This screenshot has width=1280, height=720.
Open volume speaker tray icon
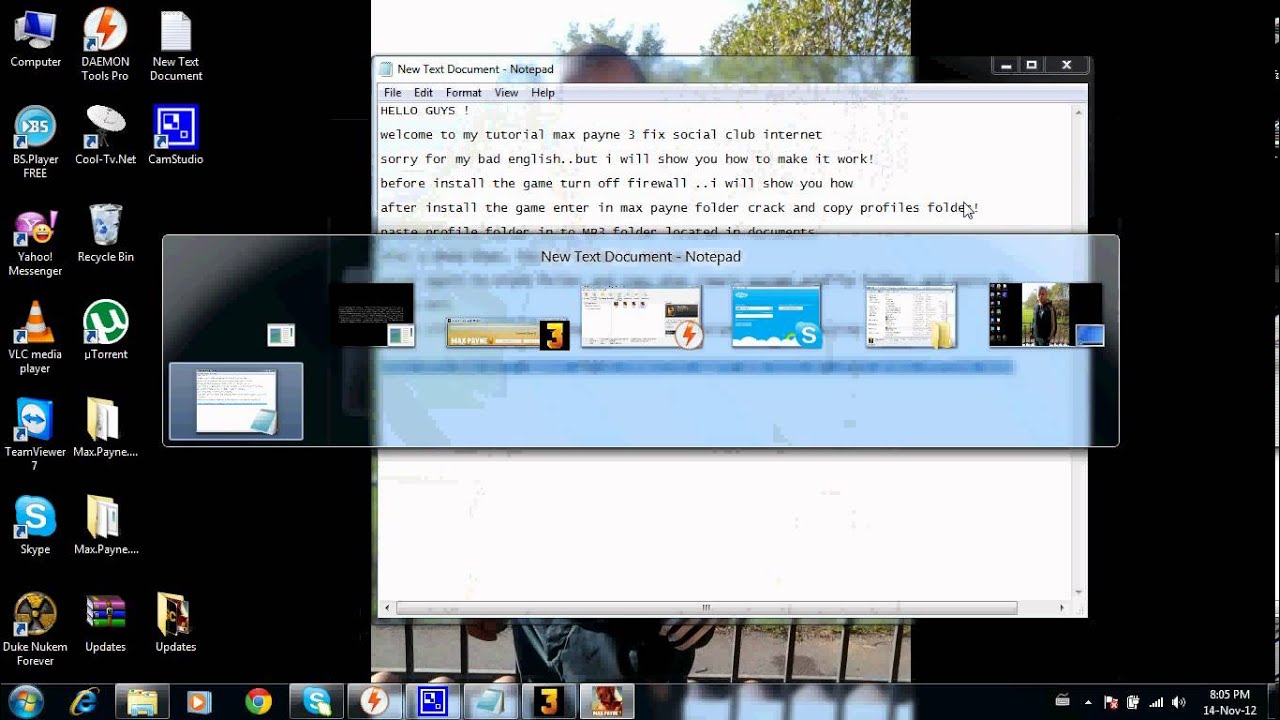(x=1178, y=702)
